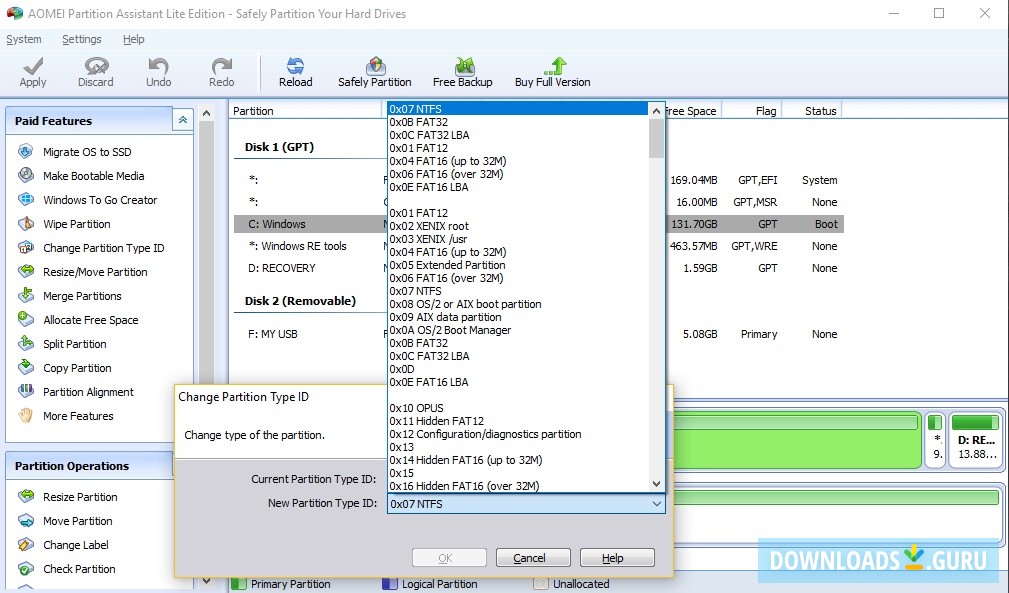1009x593 pixels.
Task: Click the Copy Partition icon
Action: [26, 368]
